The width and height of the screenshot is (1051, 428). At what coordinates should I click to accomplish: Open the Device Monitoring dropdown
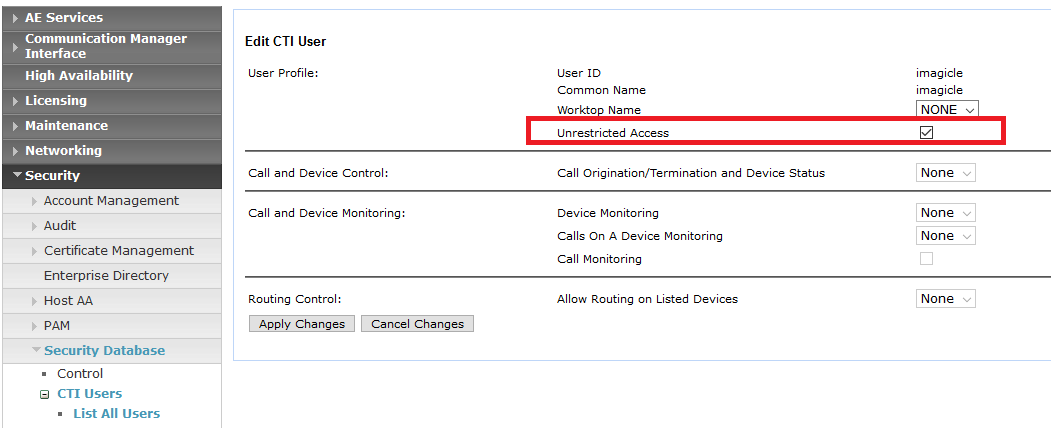(945, 213)
